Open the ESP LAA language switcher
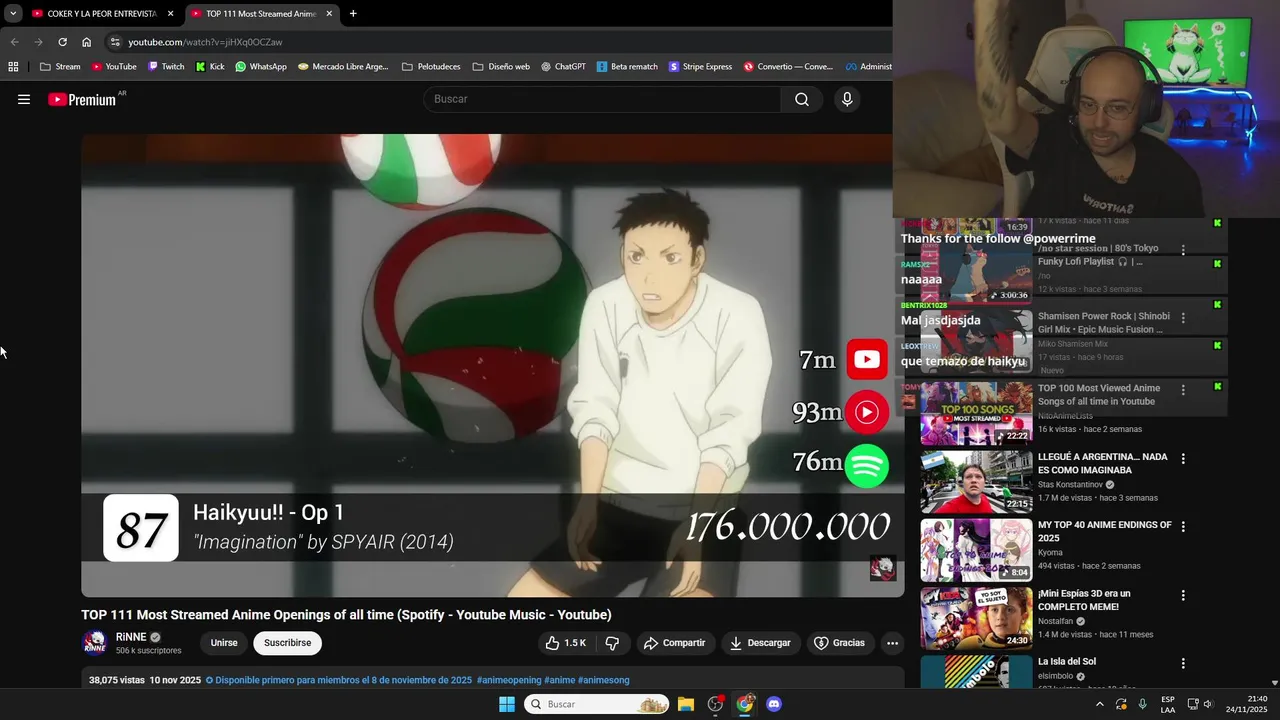The image size is (1280, 720). (x=1168, y=704)
